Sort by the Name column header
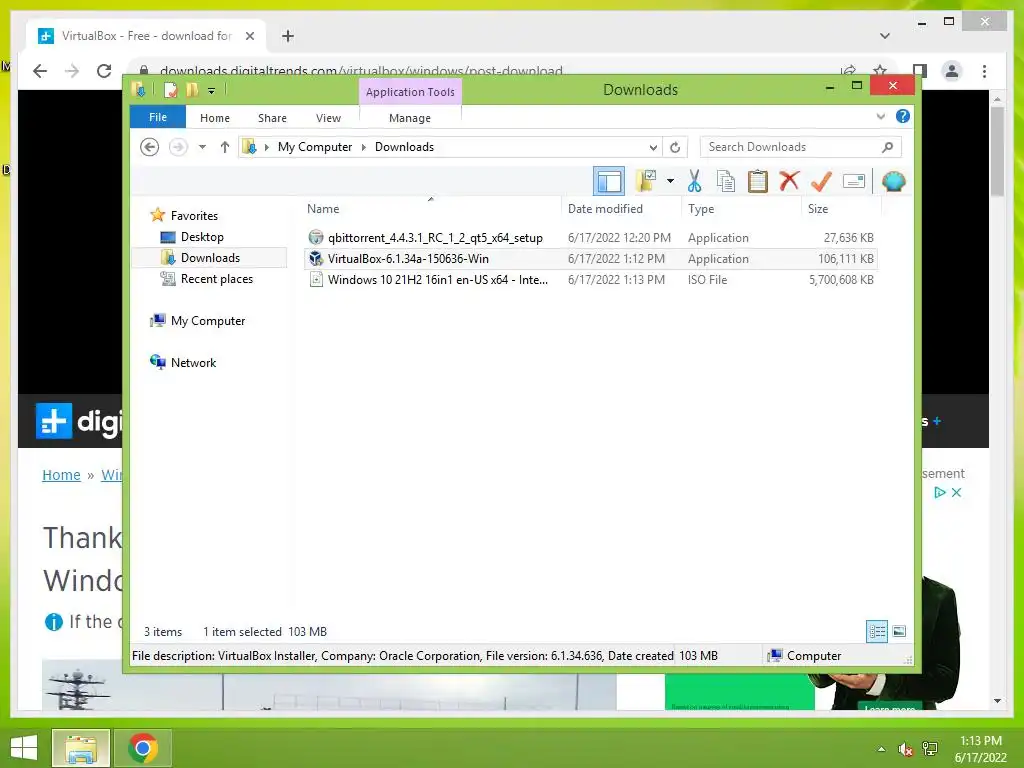Image resolution: width=1024 pixels, height=768 pixels. coord(323,209)
